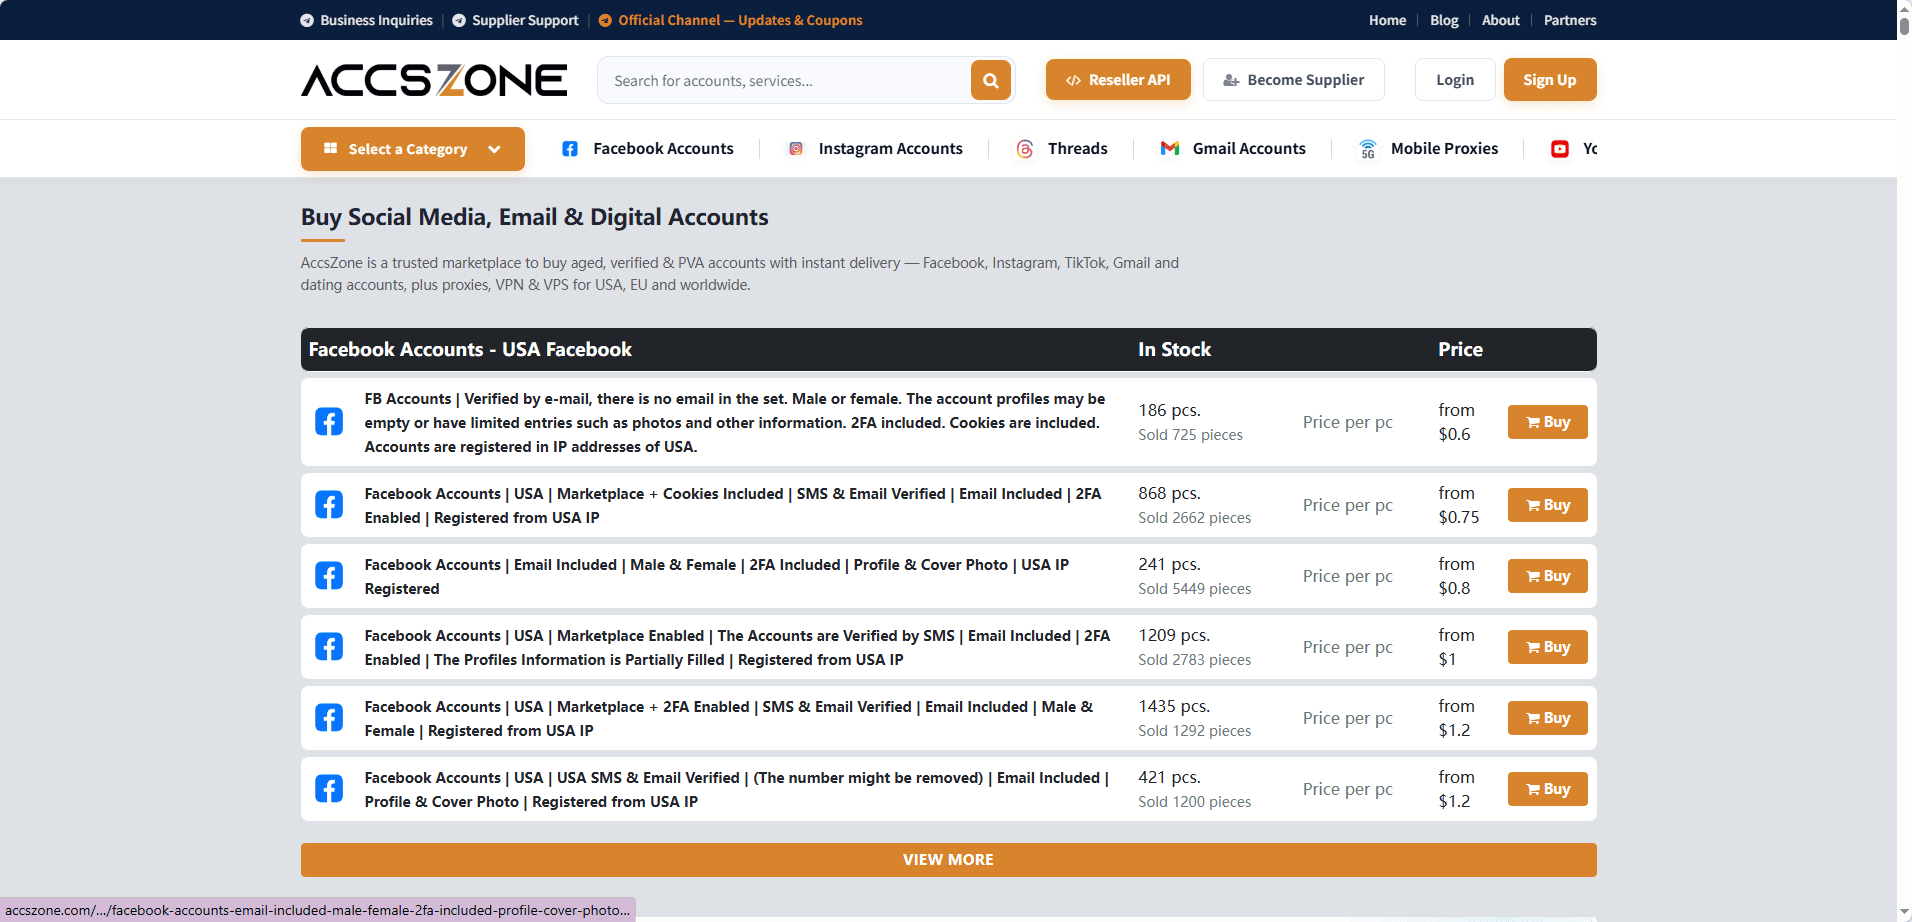Buy the $1 Marketplace Enabled item
Image resolution: width=1912 pixels, height=922 pixels.
click(x=1547, y=647)
